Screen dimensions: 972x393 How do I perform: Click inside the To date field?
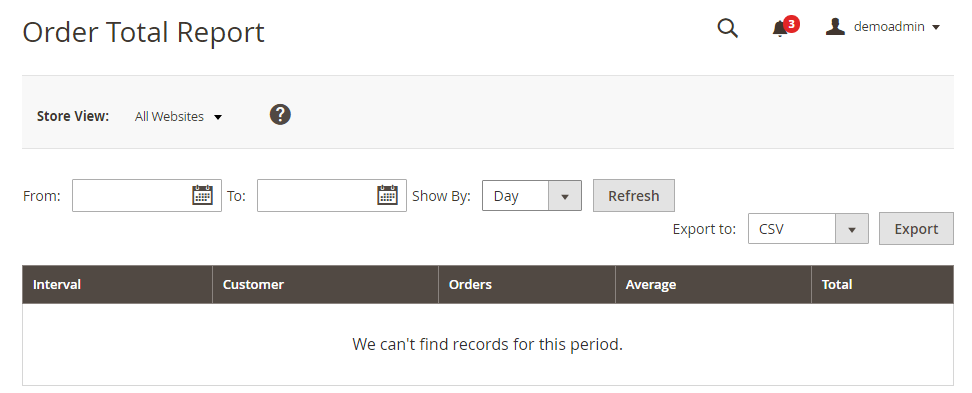point(317,195)
